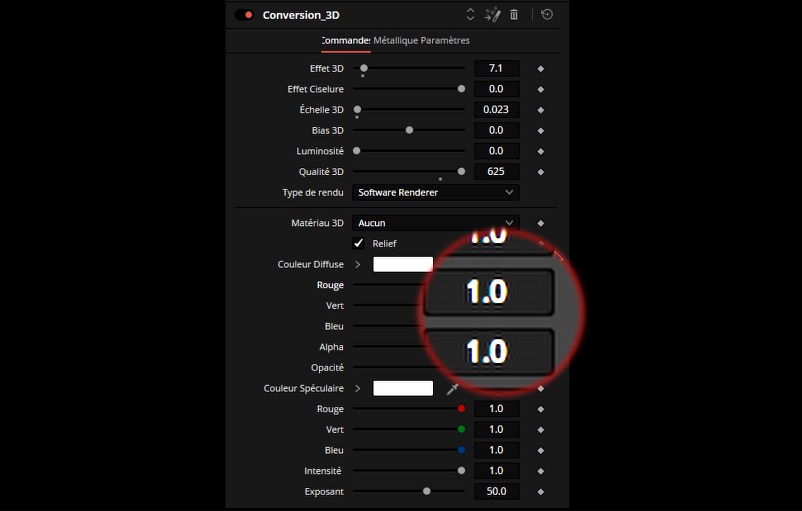The width and height of the screenshot is (802, 511).
Task: Click keyframe diamond for Effet 3D
Action: [x=541, y=69]
